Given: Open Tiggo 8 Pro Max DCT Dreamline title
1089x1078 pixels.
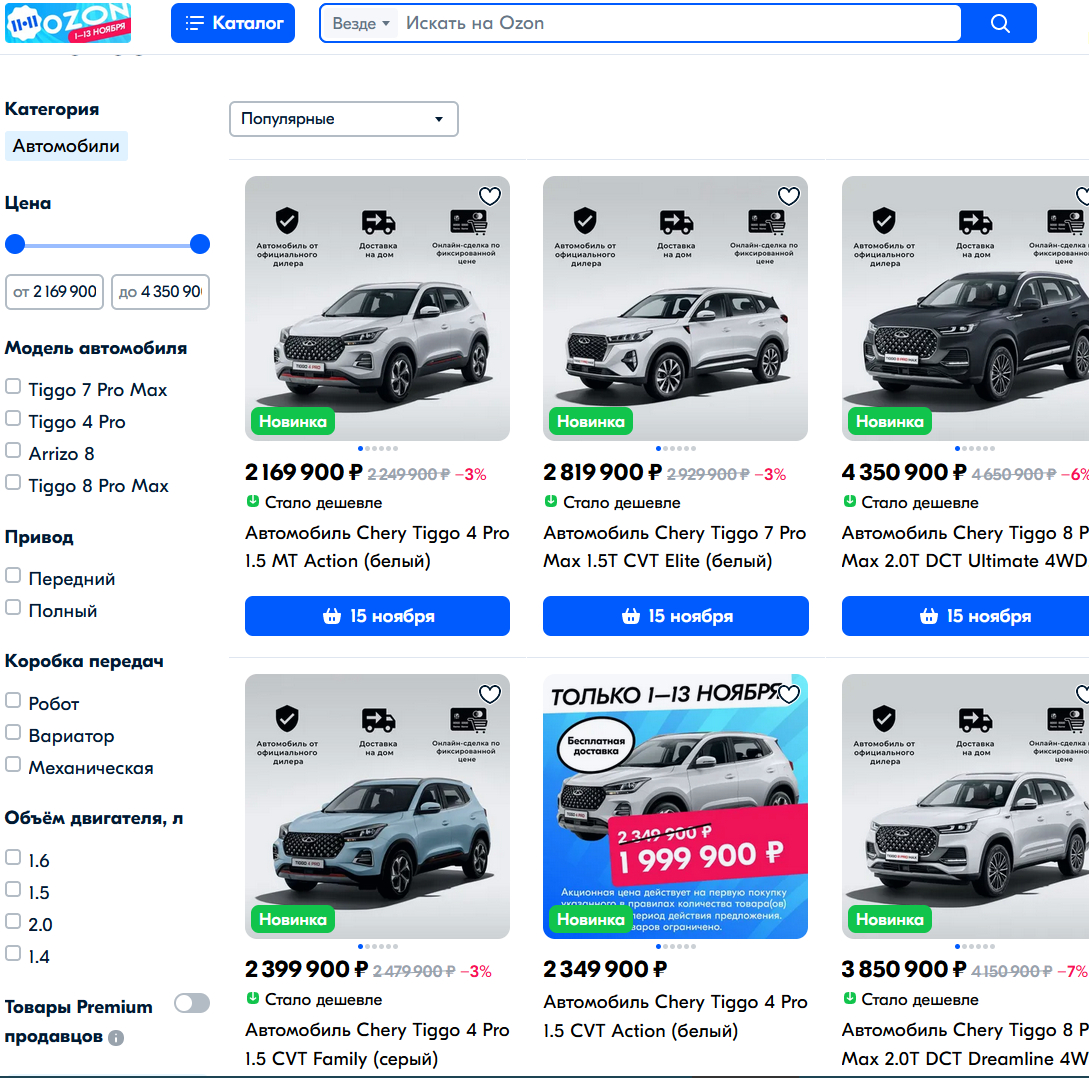Looking at the screenshot, I should pos(965,1045).
